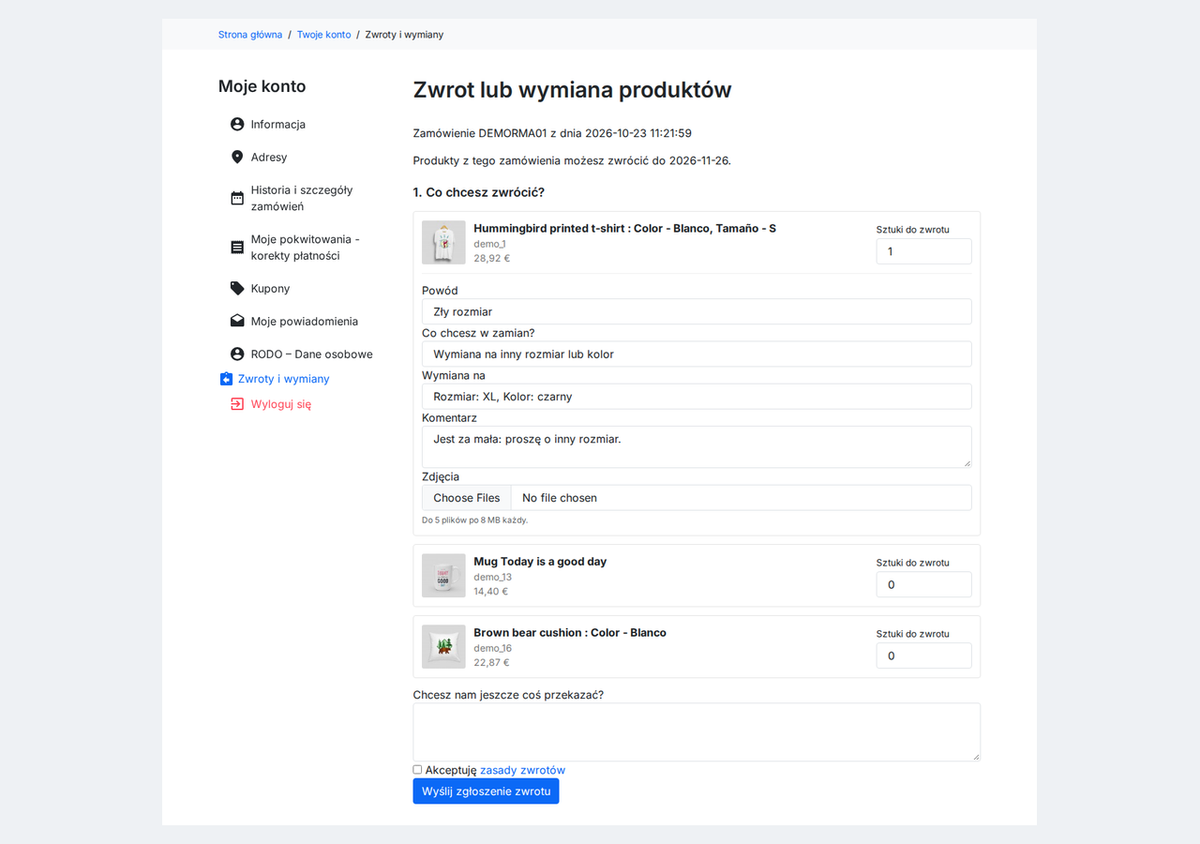
Task: Open the Zwroty i wymiany link
Action: click(x=284, y=379)
